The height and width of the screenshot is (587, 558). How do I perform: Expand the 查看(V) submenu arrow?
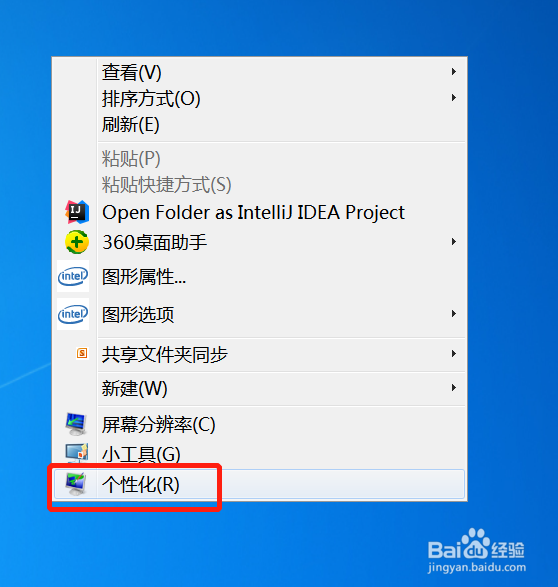(454, 72)
